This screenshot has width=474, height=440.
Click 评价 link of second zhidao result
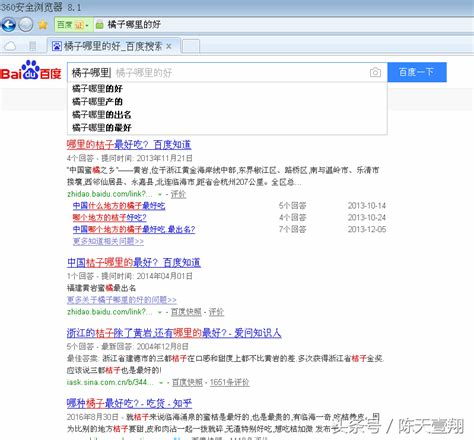tap(216, 312)
